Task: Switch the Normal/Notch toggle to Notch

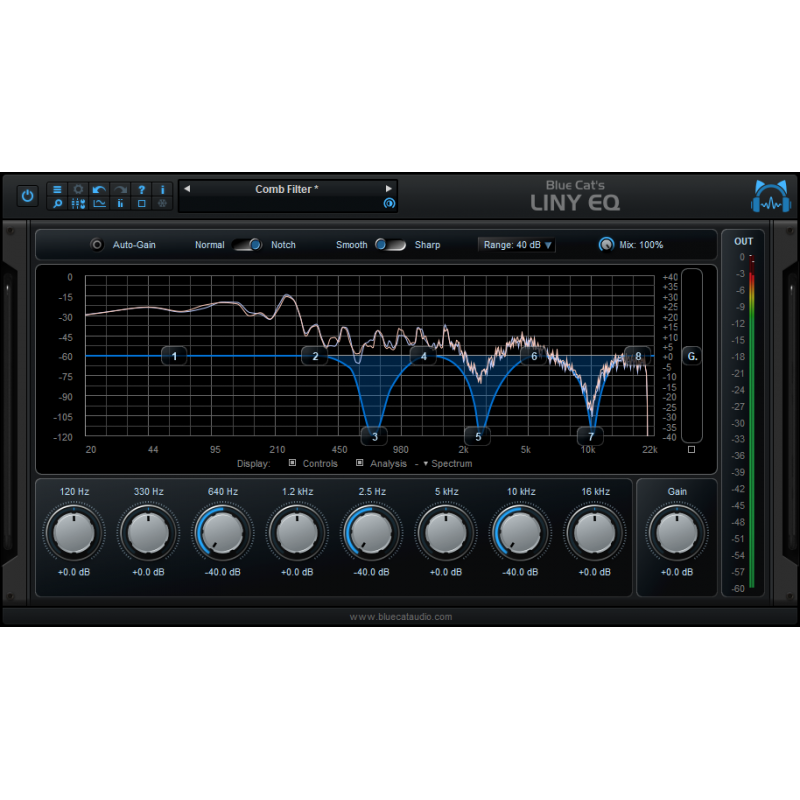Action: [256, 244]
